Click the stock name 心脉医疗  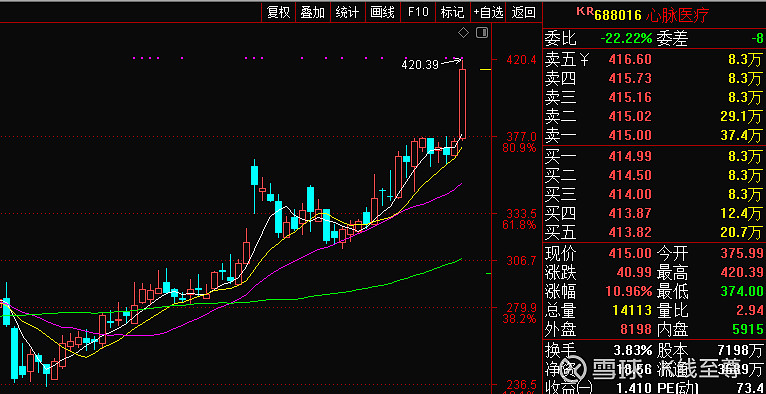coord(677,15)
